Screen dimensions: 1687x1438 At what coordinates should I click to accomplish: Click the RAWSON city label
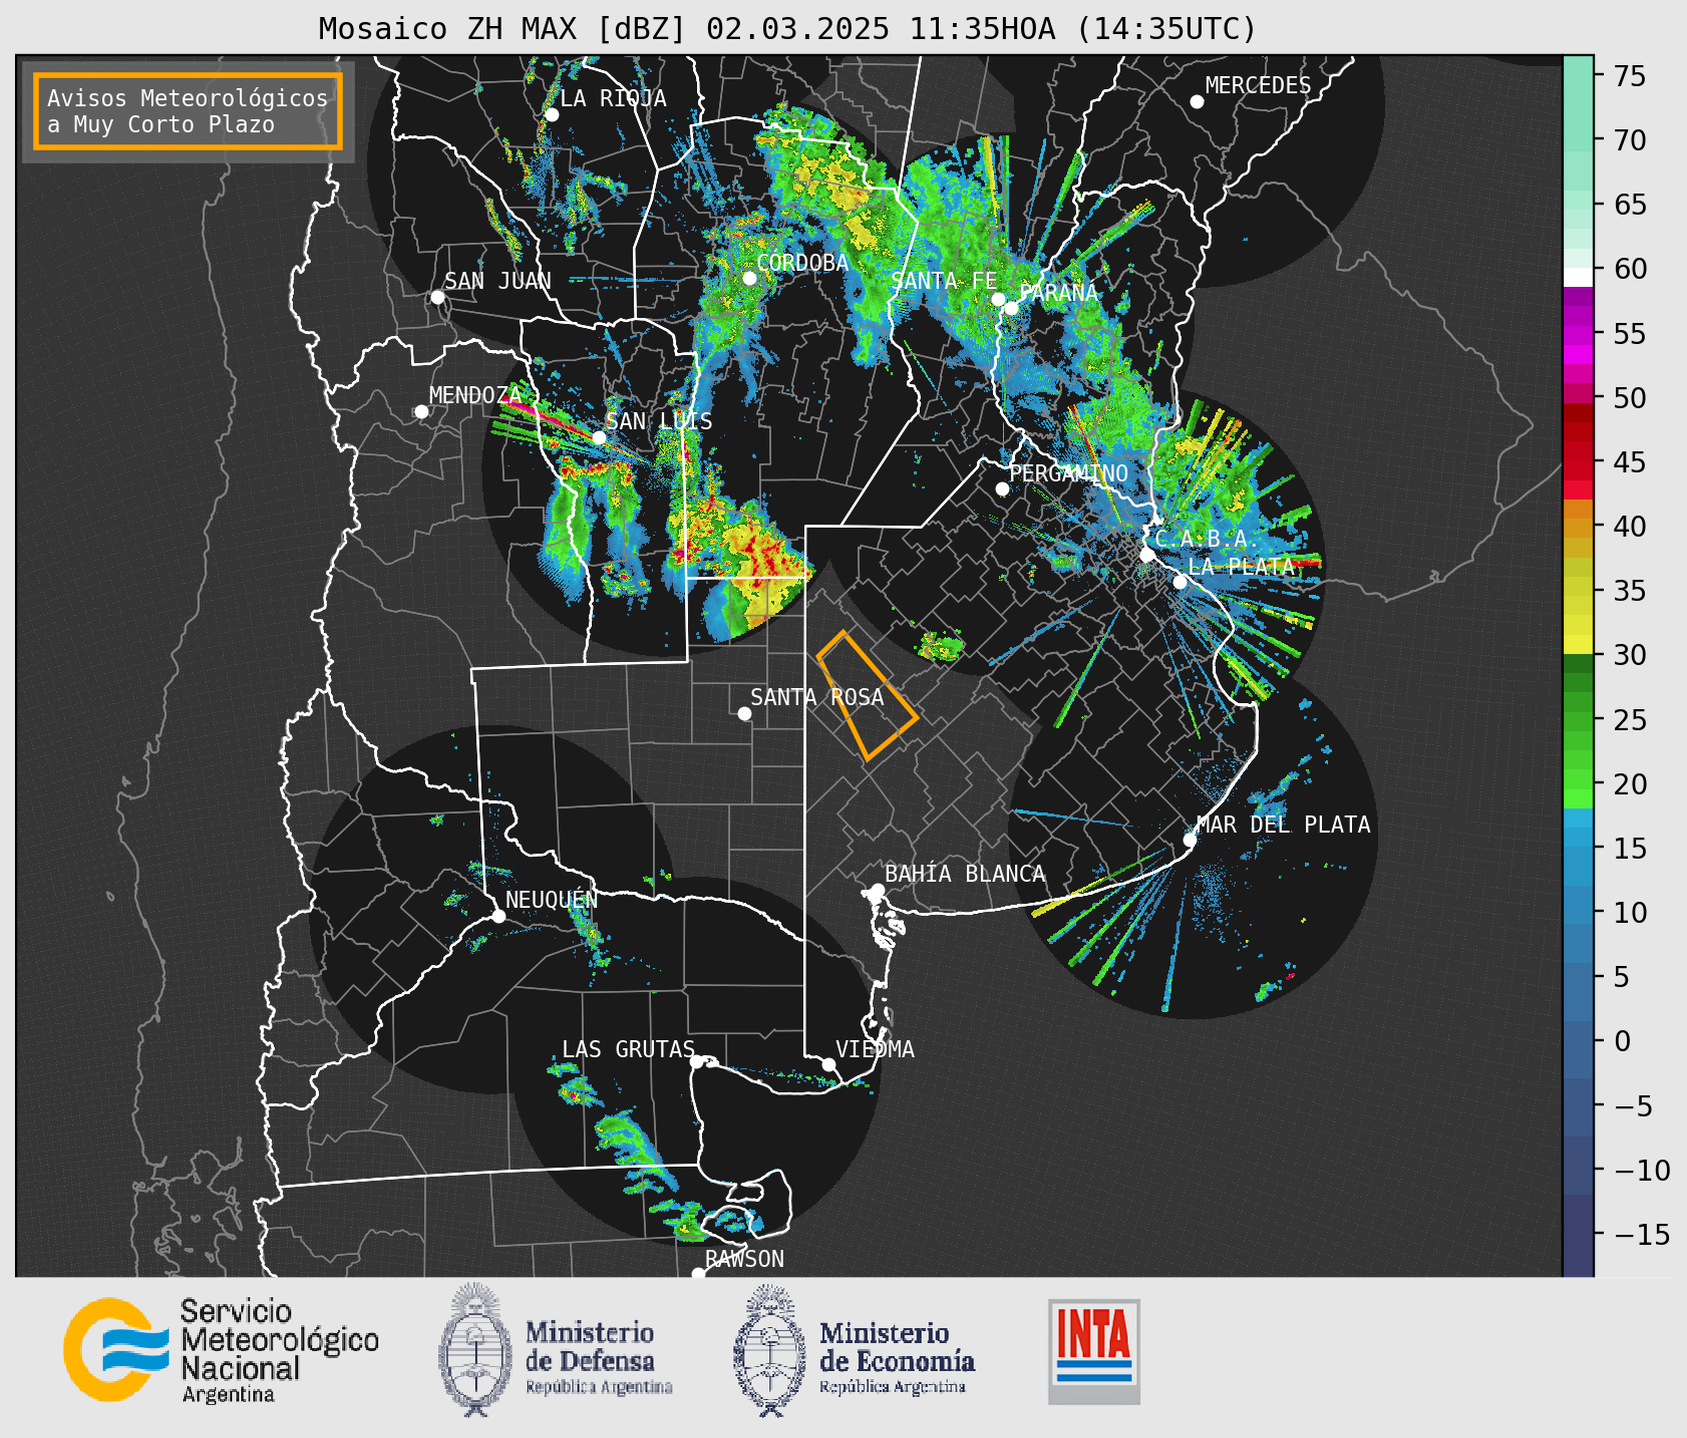[745, 1259]
